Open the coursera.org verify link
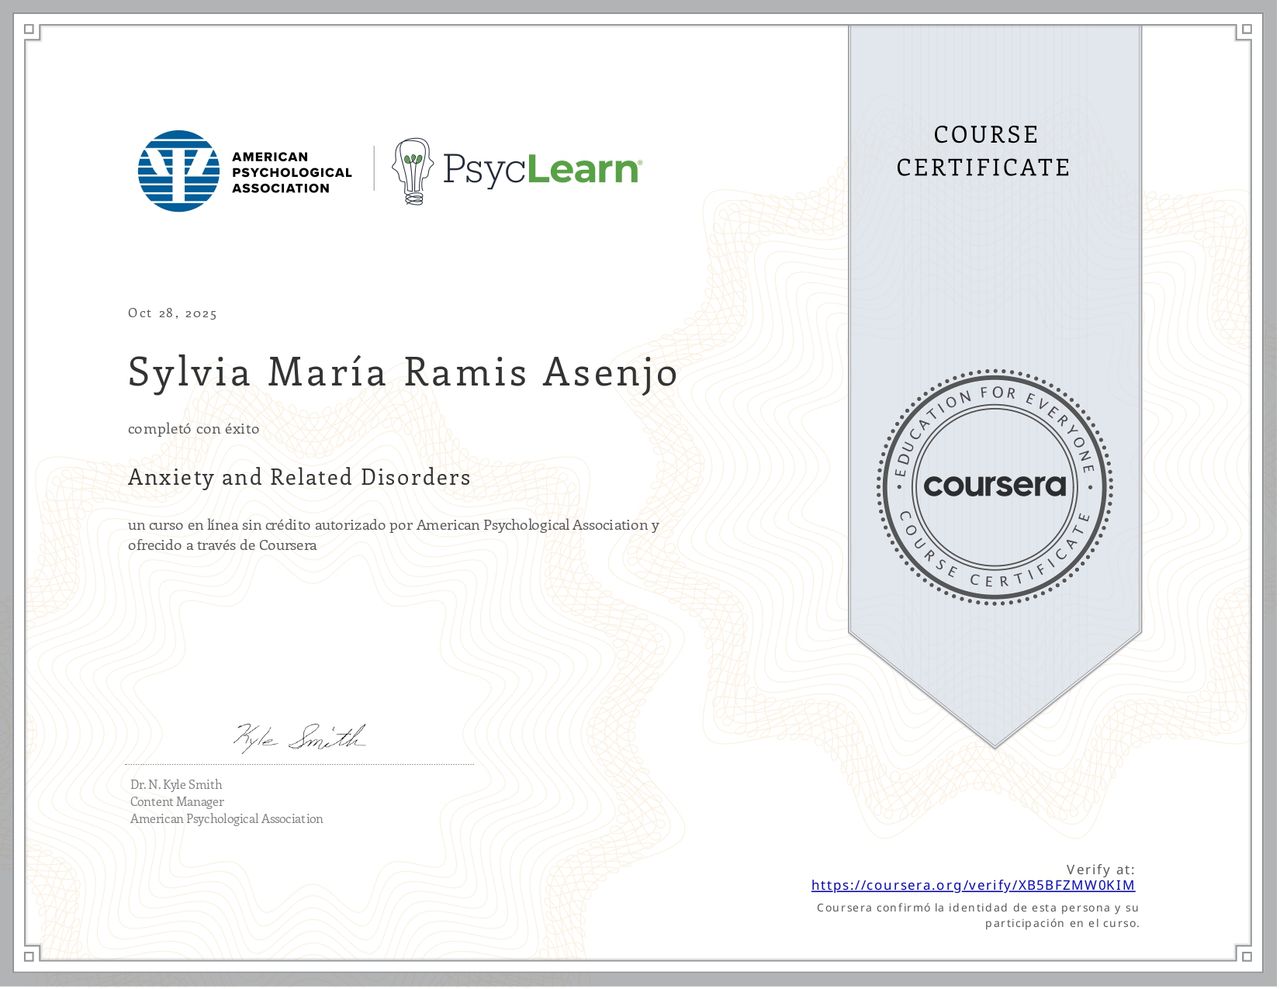1280x989 pixels. [x=972, y=885]
